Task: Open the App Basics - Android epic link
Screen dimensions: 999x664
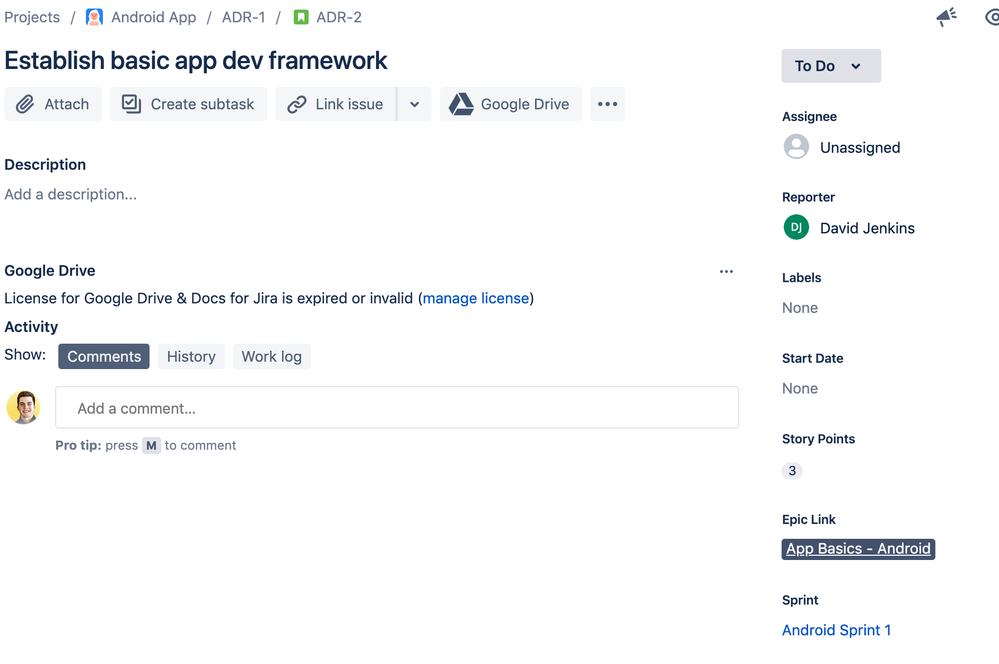Action: (858, 549)
